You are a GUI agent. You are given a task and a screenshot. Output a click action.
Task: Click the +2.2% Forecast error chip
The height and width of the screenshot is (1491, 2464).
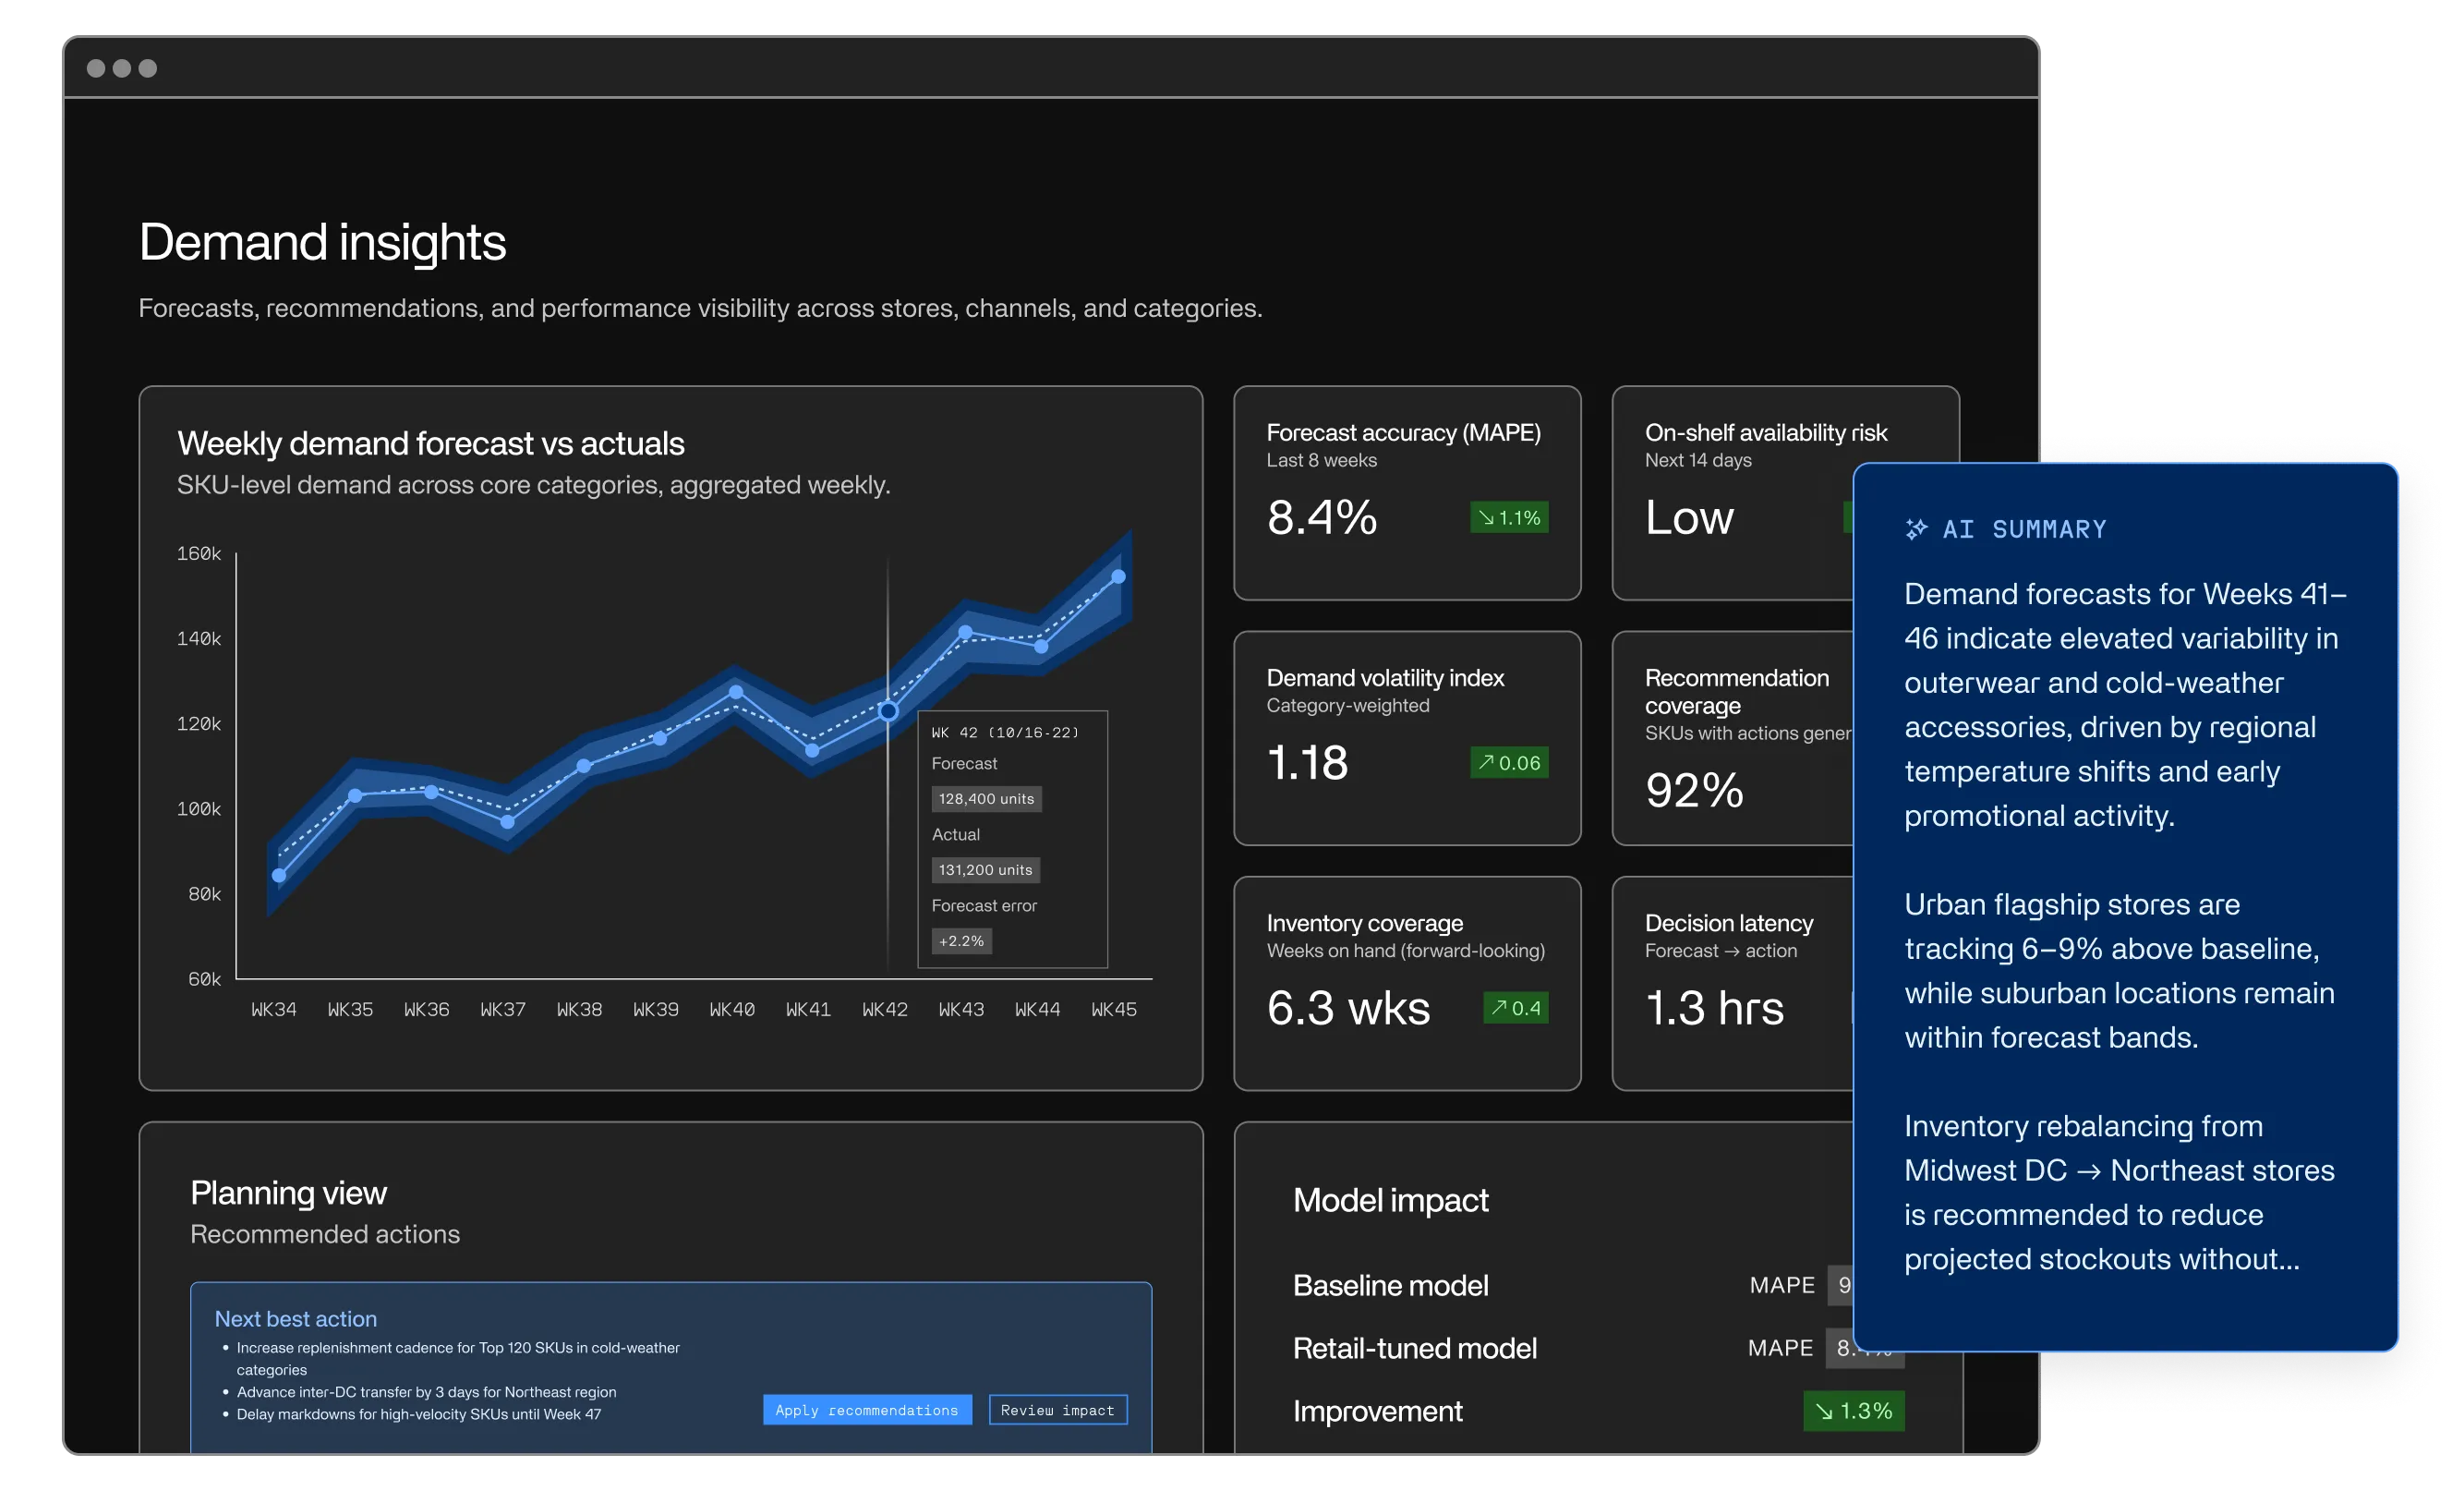coord(961,941)
